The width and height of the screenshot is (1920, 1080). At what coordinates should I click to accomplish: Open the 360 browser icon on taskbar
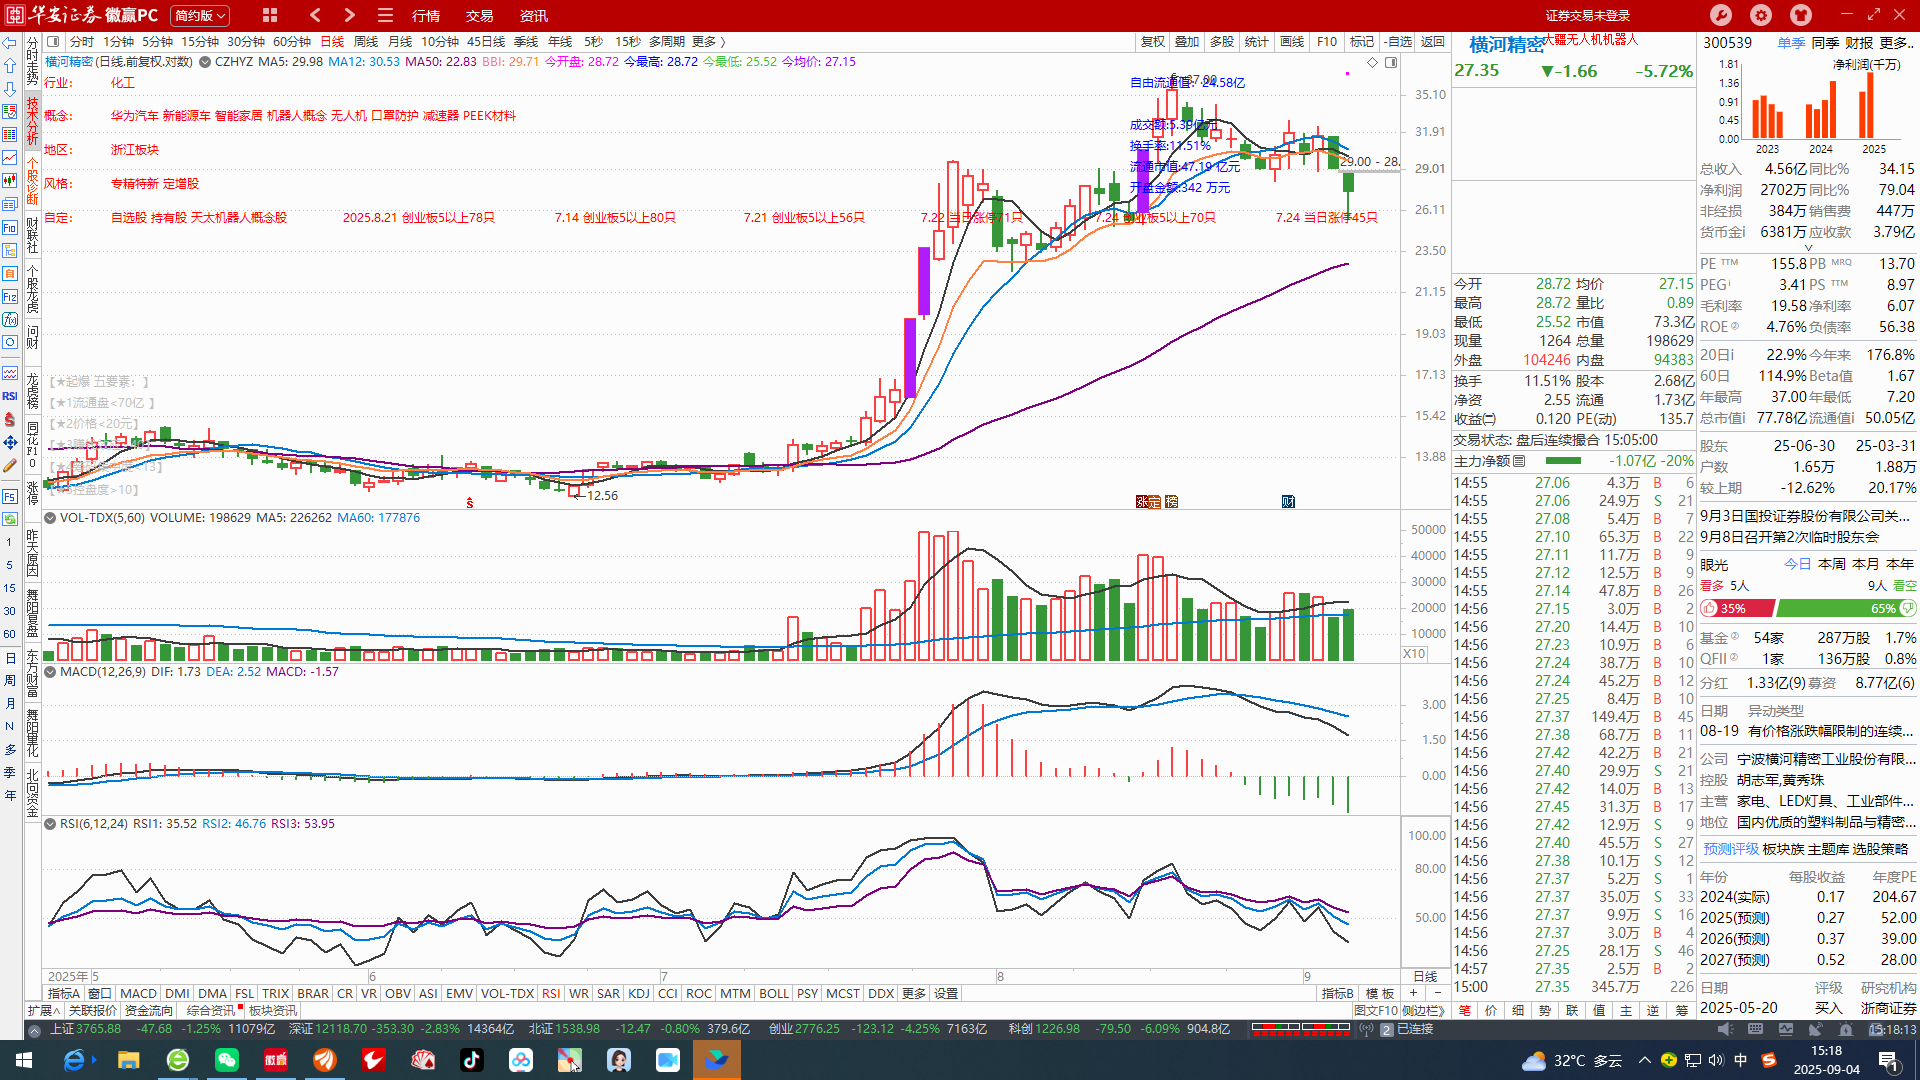pos(178,1060)
